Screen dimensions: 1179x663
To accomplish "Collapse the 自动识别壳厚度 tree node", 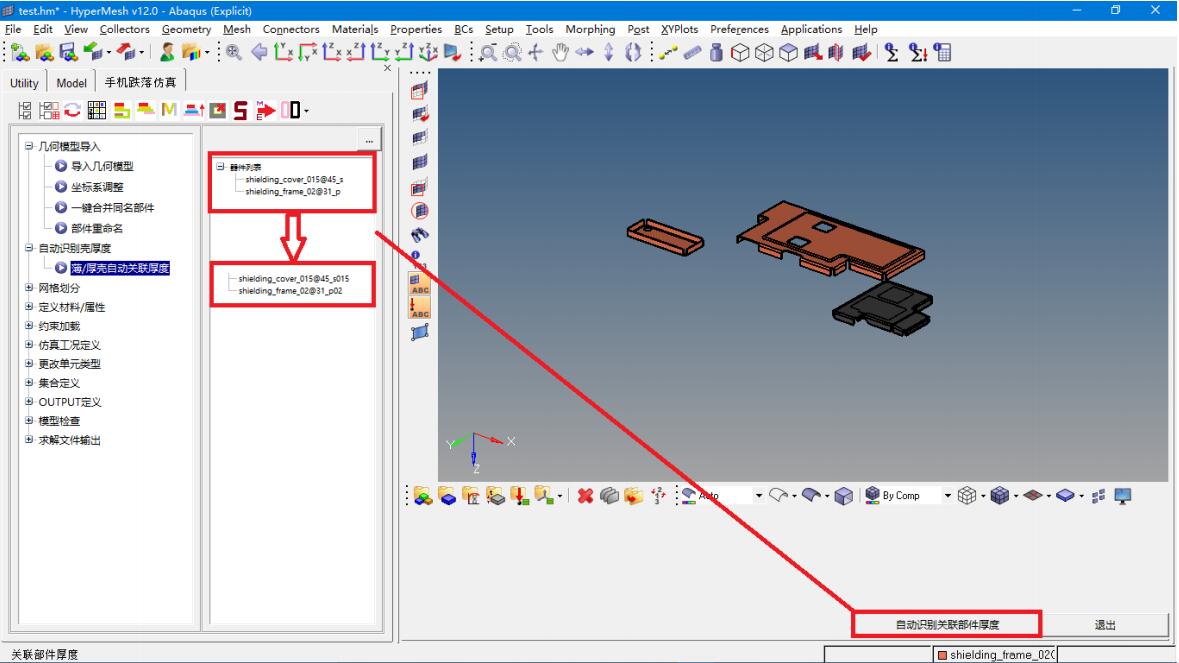I will 29,247.
